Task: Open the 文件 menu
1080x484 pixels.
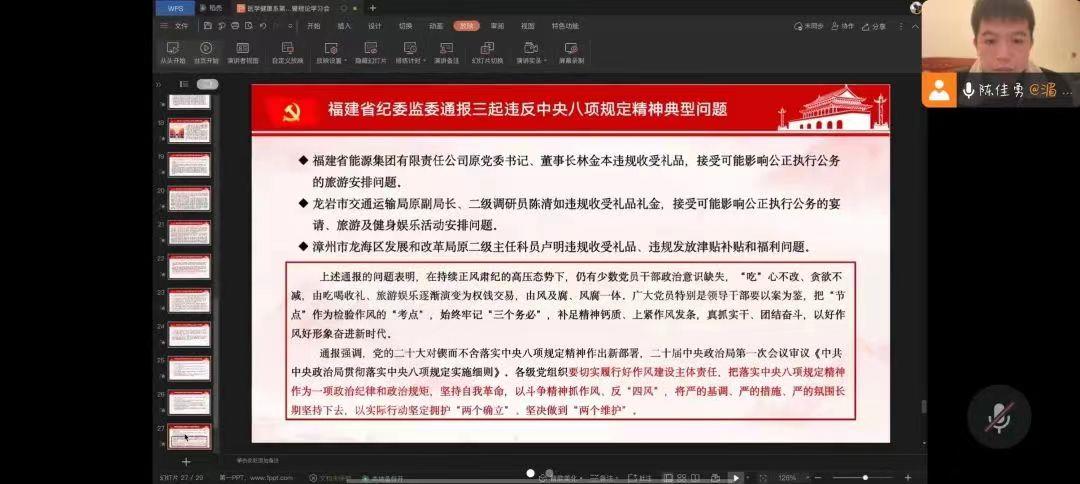Action: [x=181, y=26]
